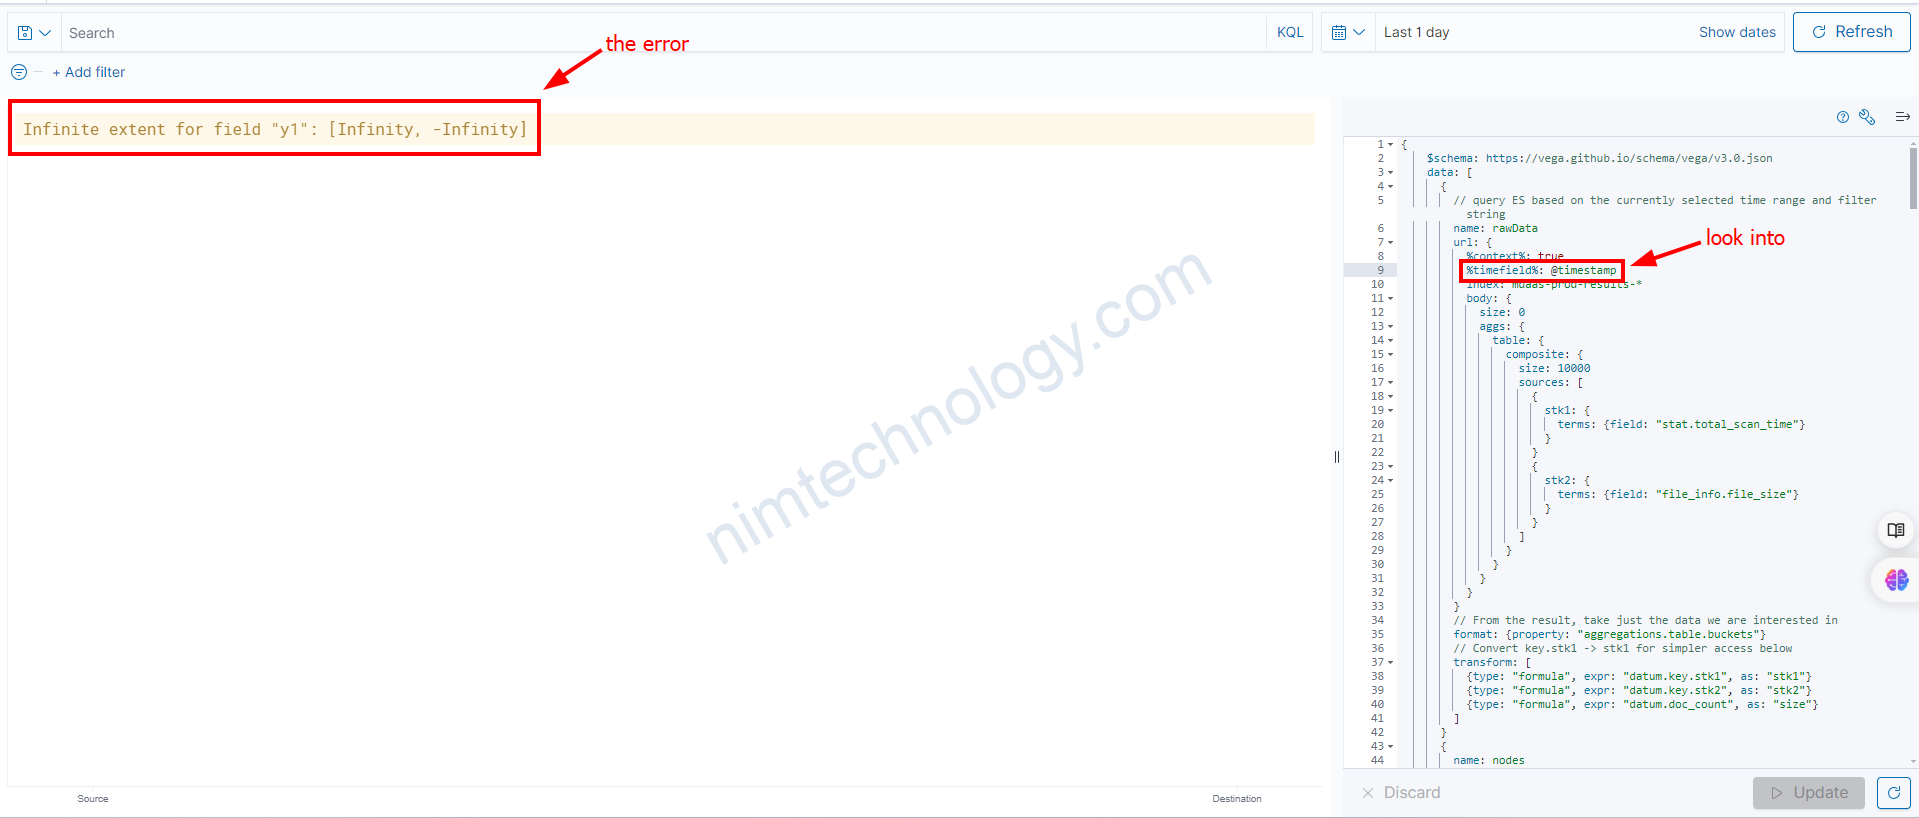
Task: Toggle auto-apply changes button beside Update
Action: point(1893,793)
